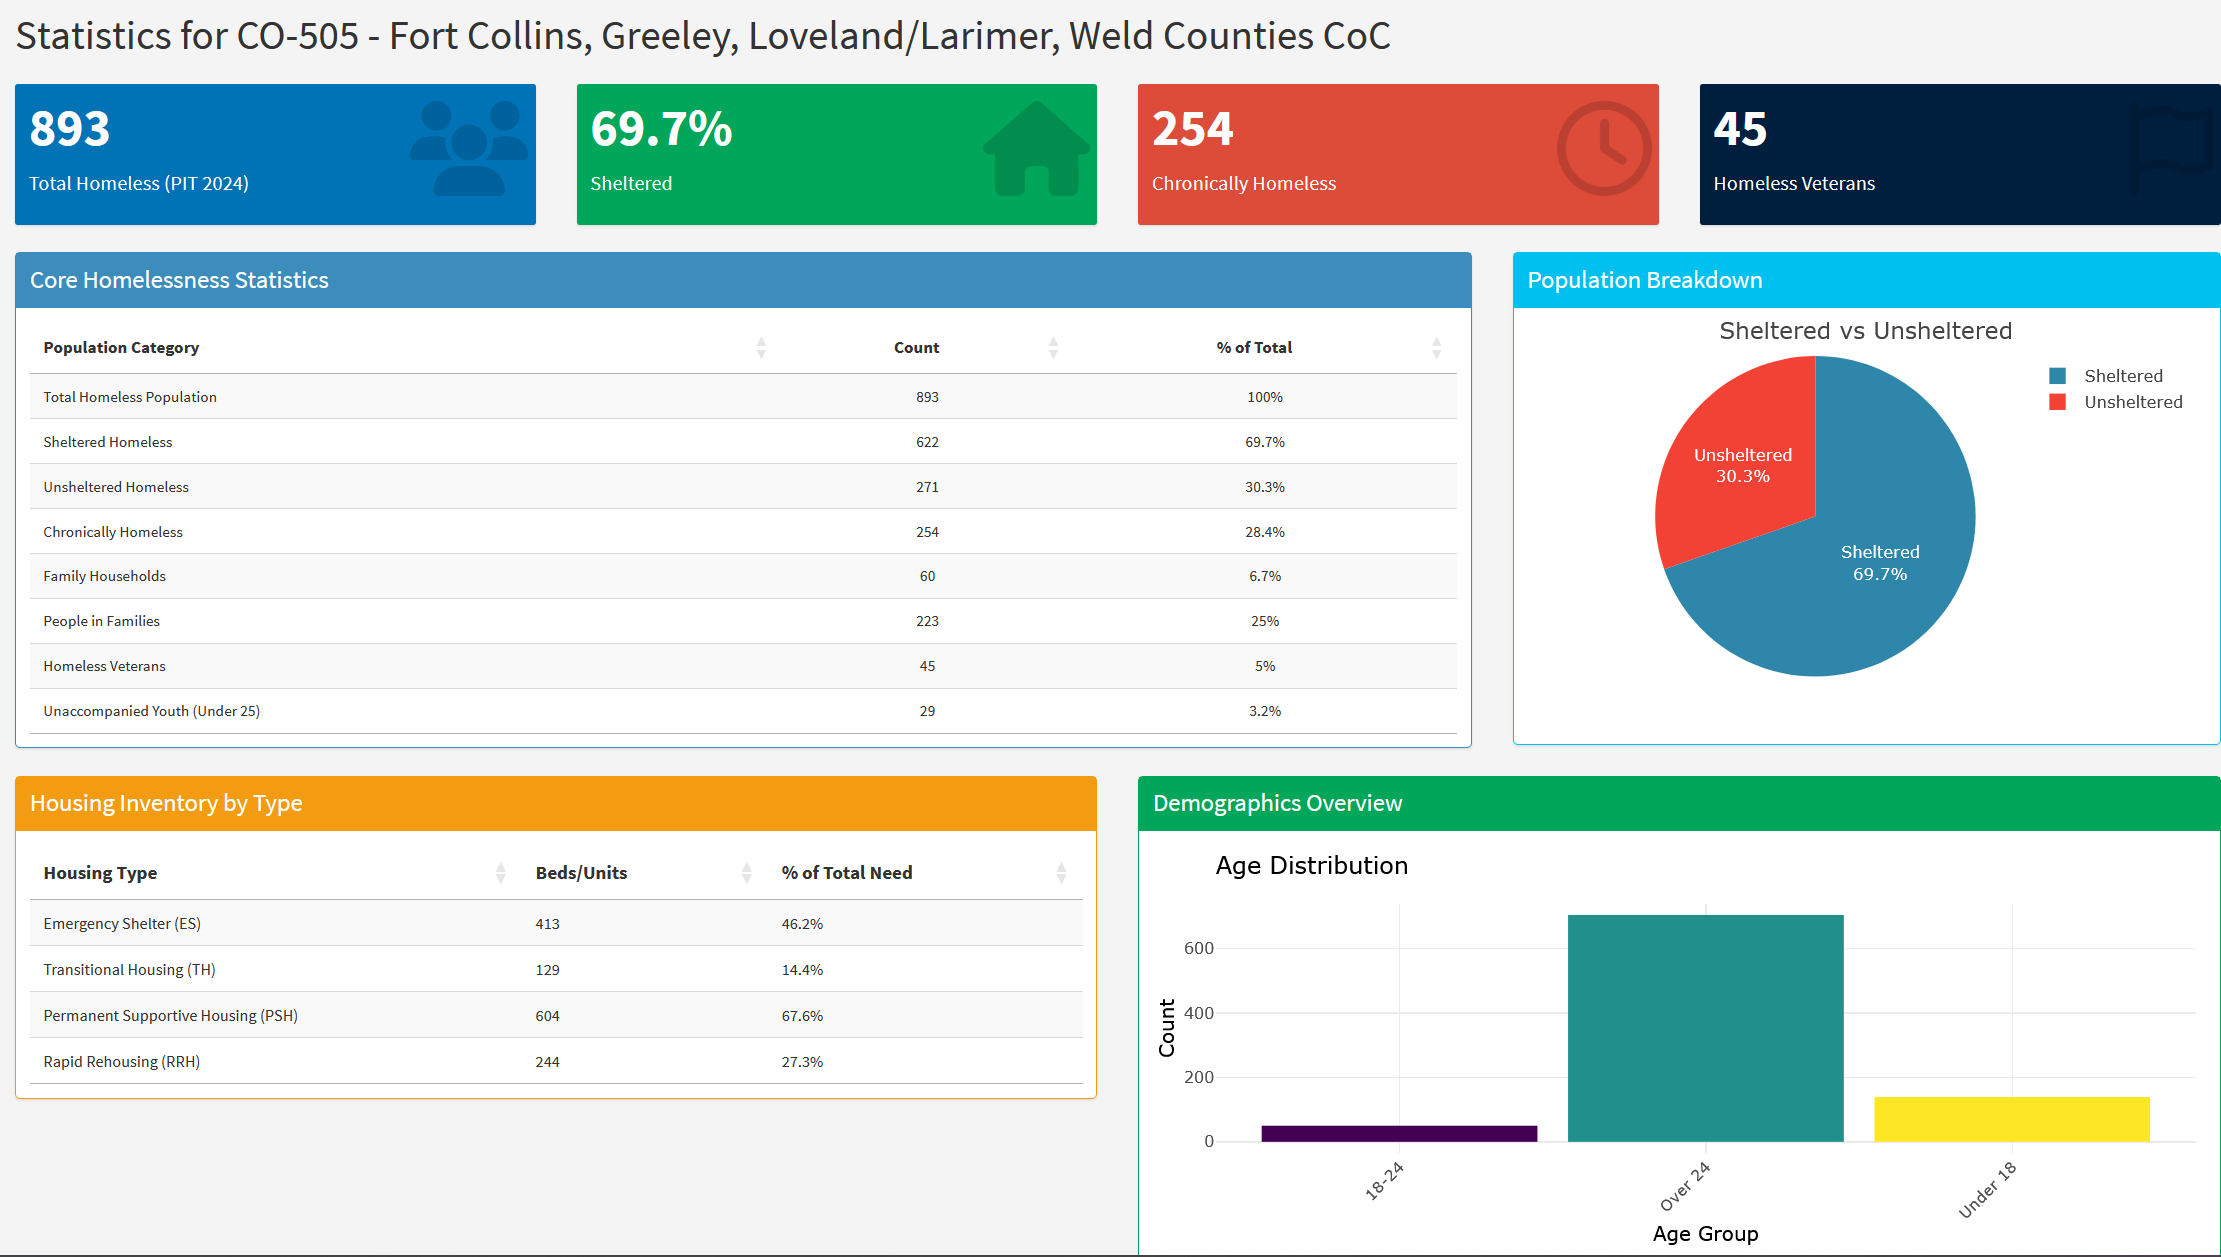Click the 69.7% Sheltered value box

836,154
